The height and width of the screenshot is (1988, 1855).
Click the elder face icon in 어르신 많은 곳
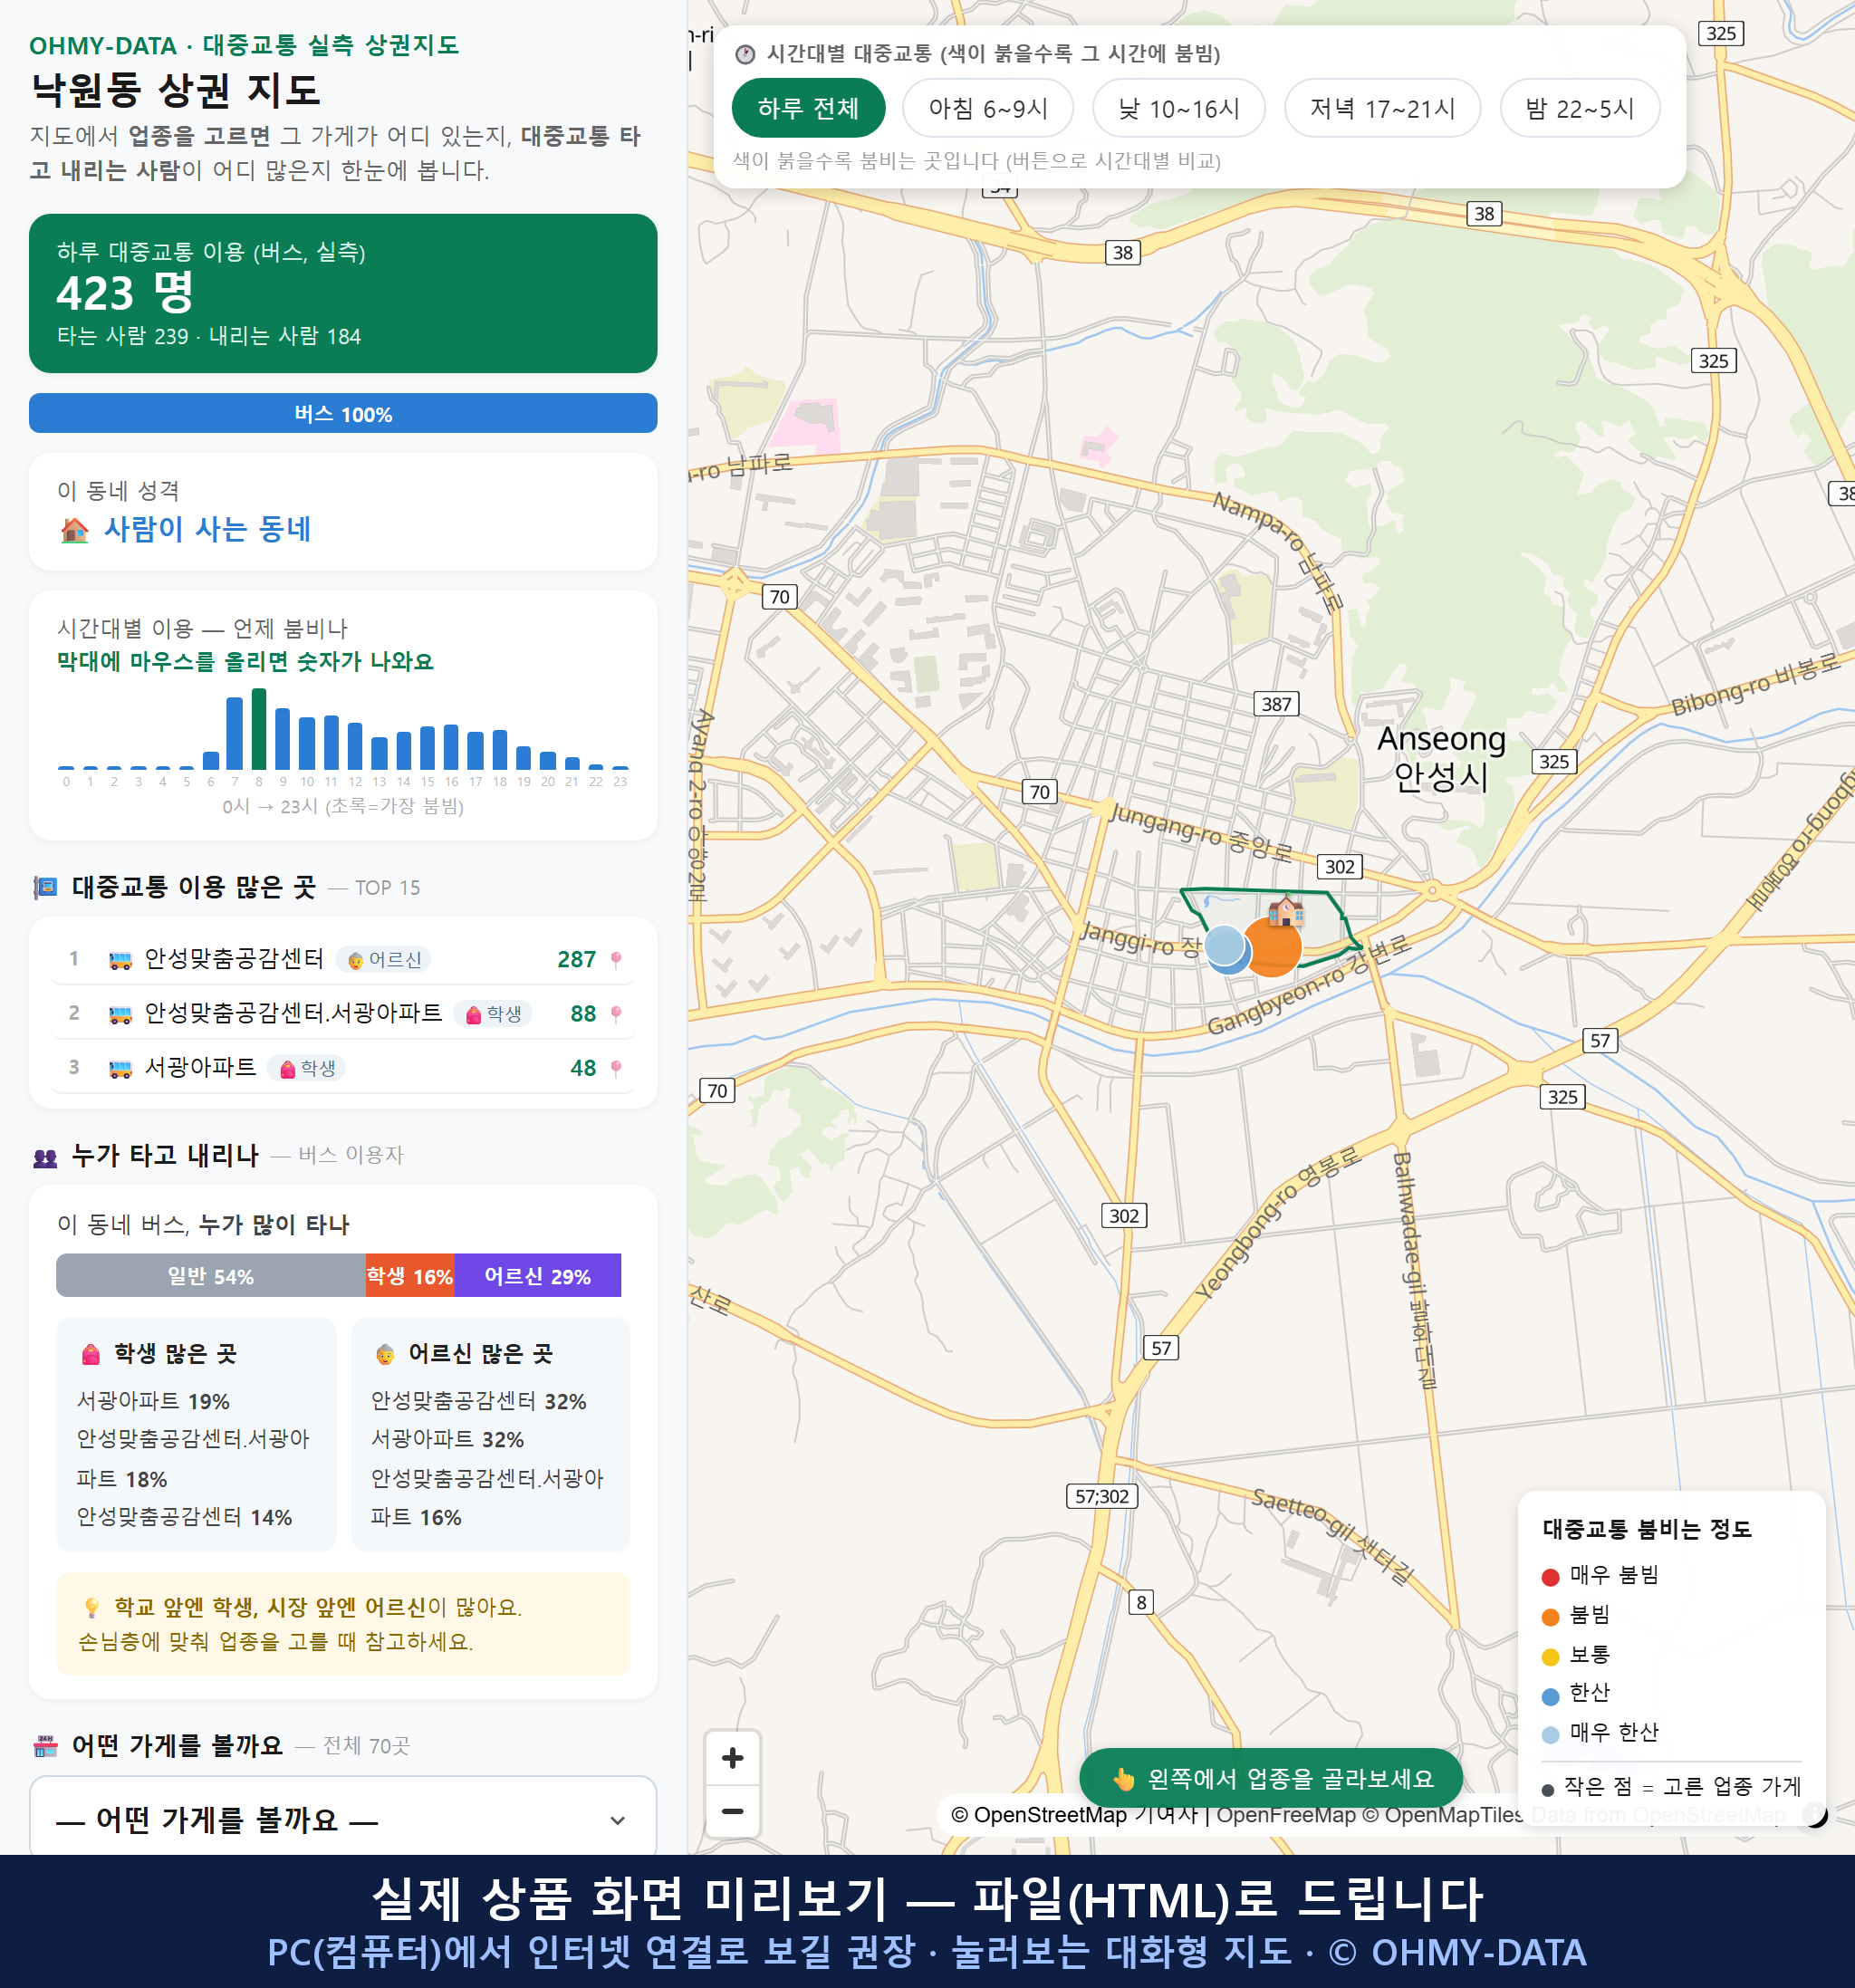385,1354
